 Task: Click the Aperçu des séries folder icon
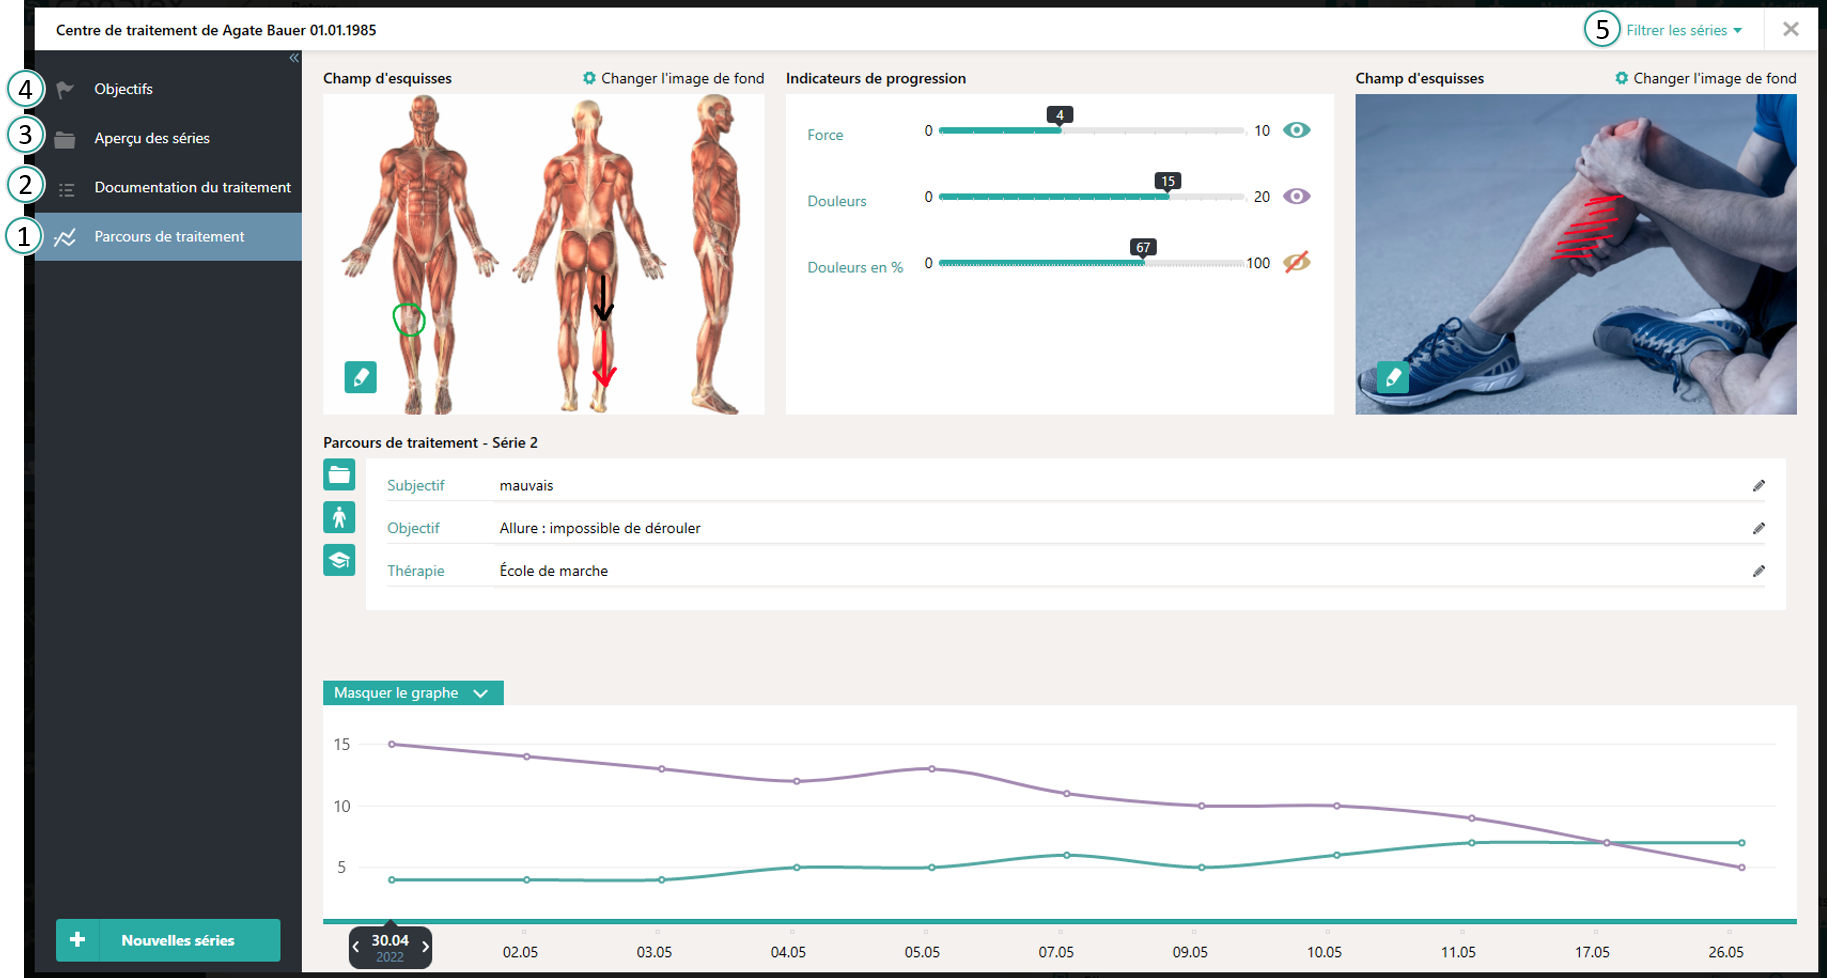[x=64, y=137]
